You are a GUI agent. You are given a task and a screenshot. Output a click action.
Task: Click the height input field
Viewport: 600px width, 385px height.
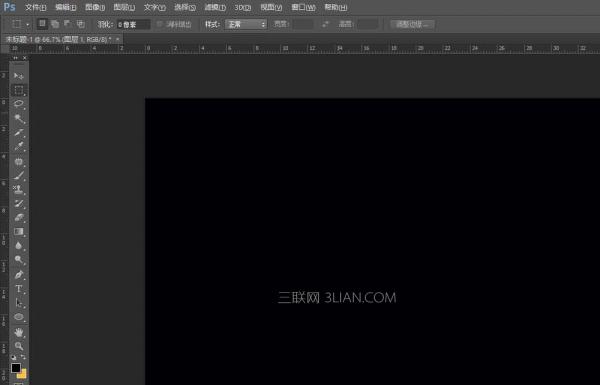368,24
